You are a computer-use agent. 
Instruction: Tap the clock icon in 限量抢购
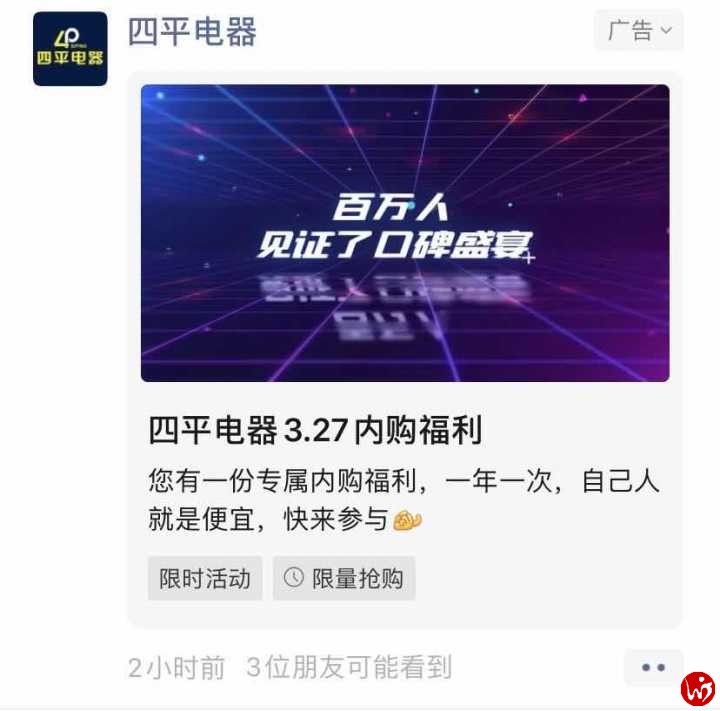click(294, 577)
